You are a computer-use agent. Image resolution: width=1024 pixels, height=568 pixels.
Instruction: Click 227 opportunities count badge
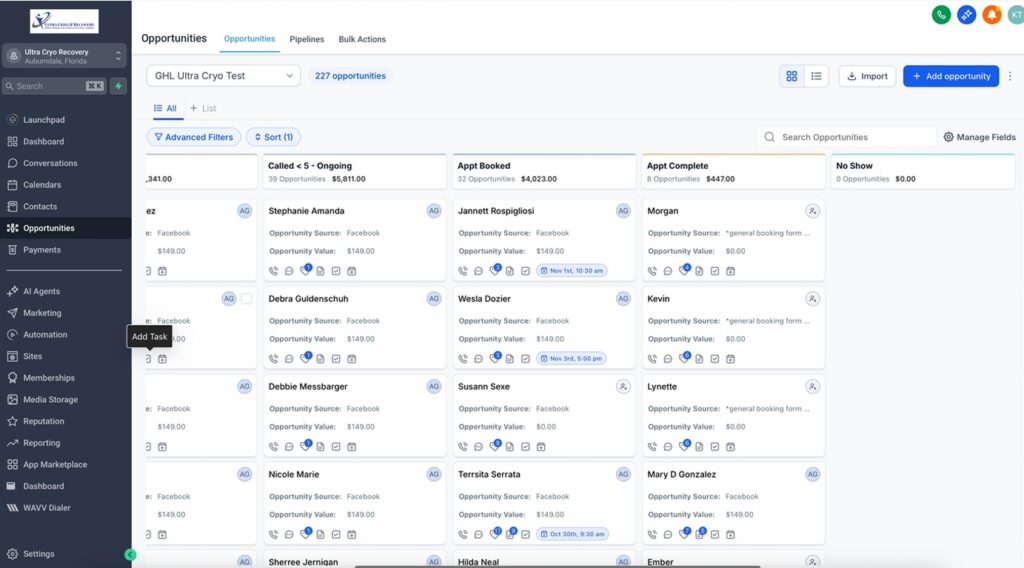(350, 76)
